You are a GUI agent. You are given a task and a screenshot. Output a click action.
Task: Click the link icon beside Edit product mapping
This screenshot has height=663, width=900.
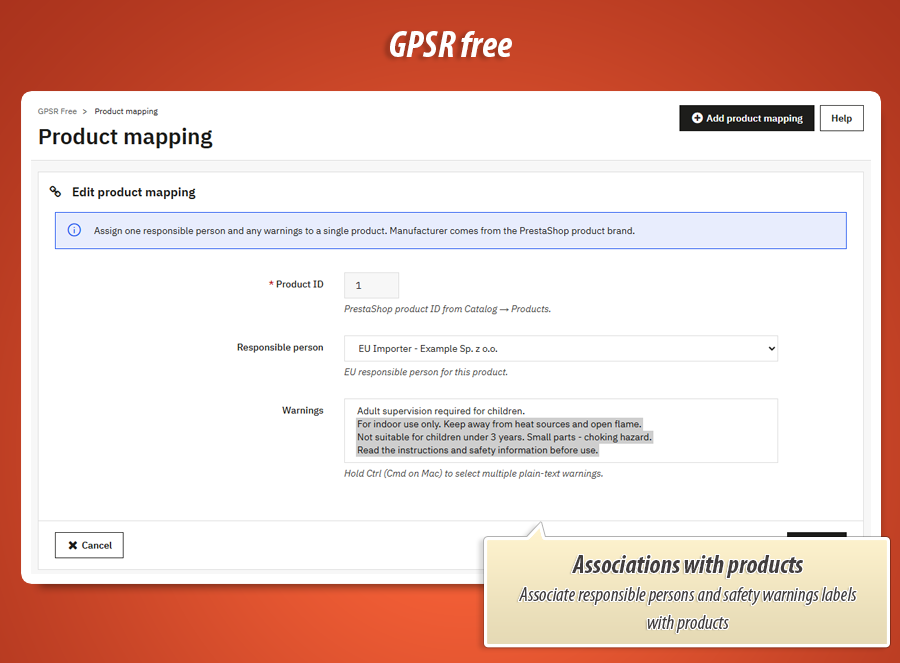[x=55, y=192]
